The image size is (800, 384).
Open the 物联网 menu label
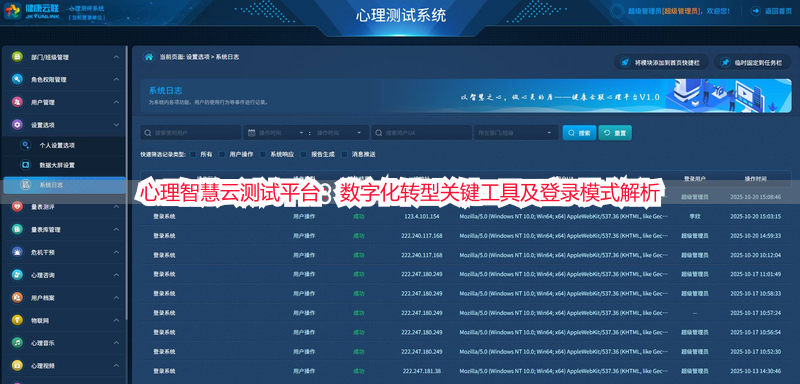40,320
